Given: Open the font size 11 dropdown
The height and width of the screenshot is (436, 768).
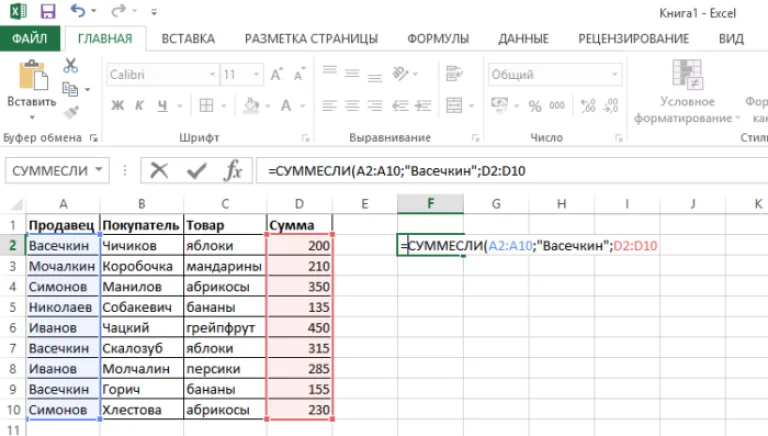Looking at the screenshot, I should coord(256,74).
